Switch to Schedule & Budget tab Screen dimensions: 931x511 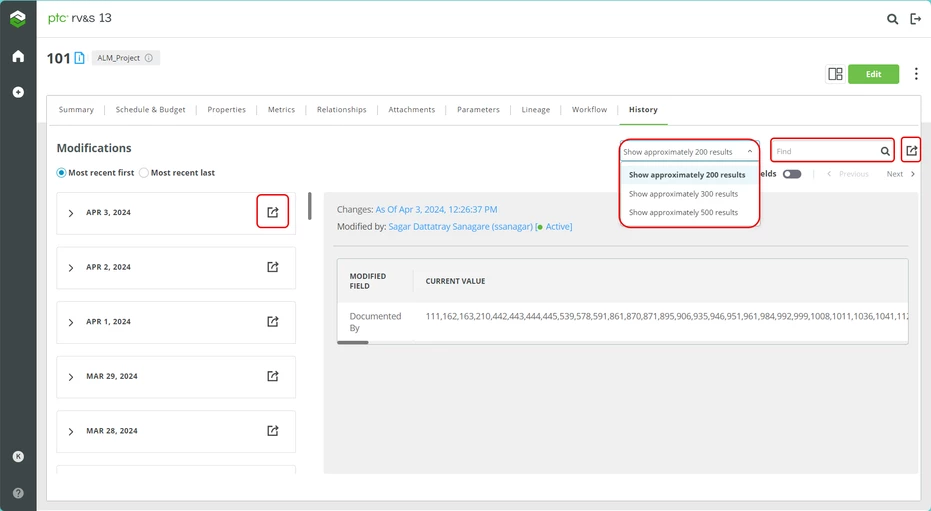[x=150, y=110]
